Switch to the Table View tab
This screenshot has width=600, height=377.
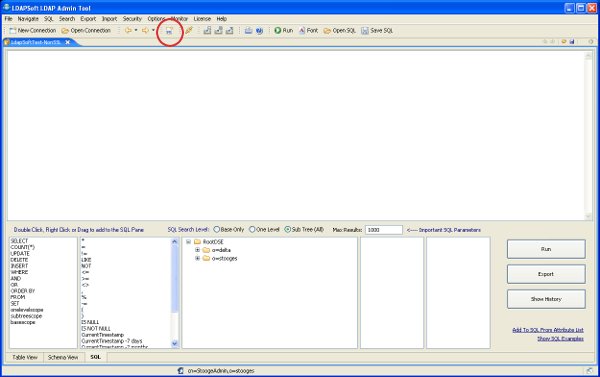[25, 357]
